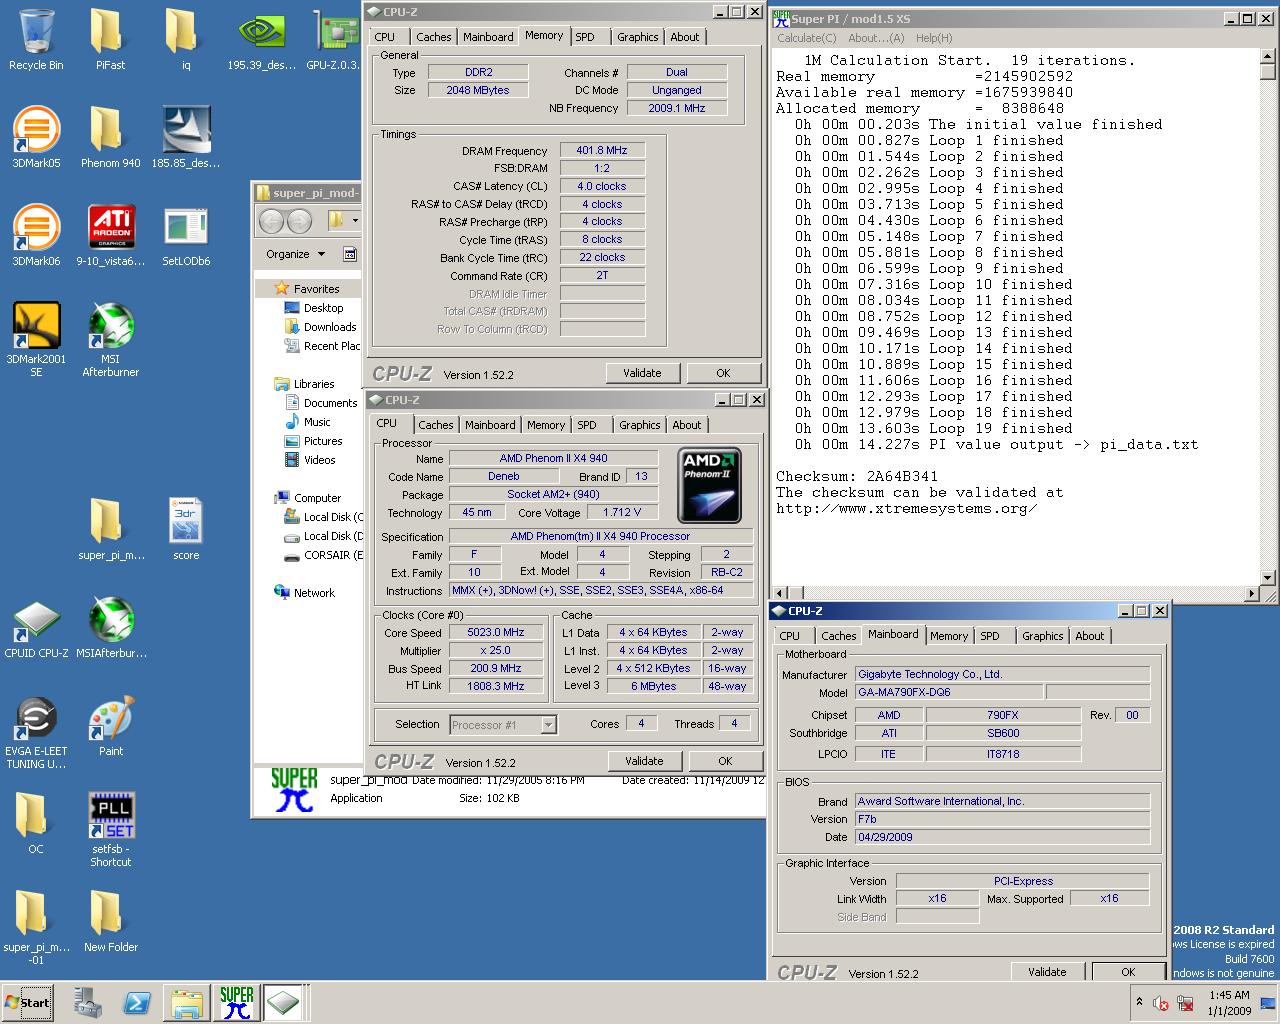Launch Paint from desktop icon

pyautogui.click(x=110, y=727)
